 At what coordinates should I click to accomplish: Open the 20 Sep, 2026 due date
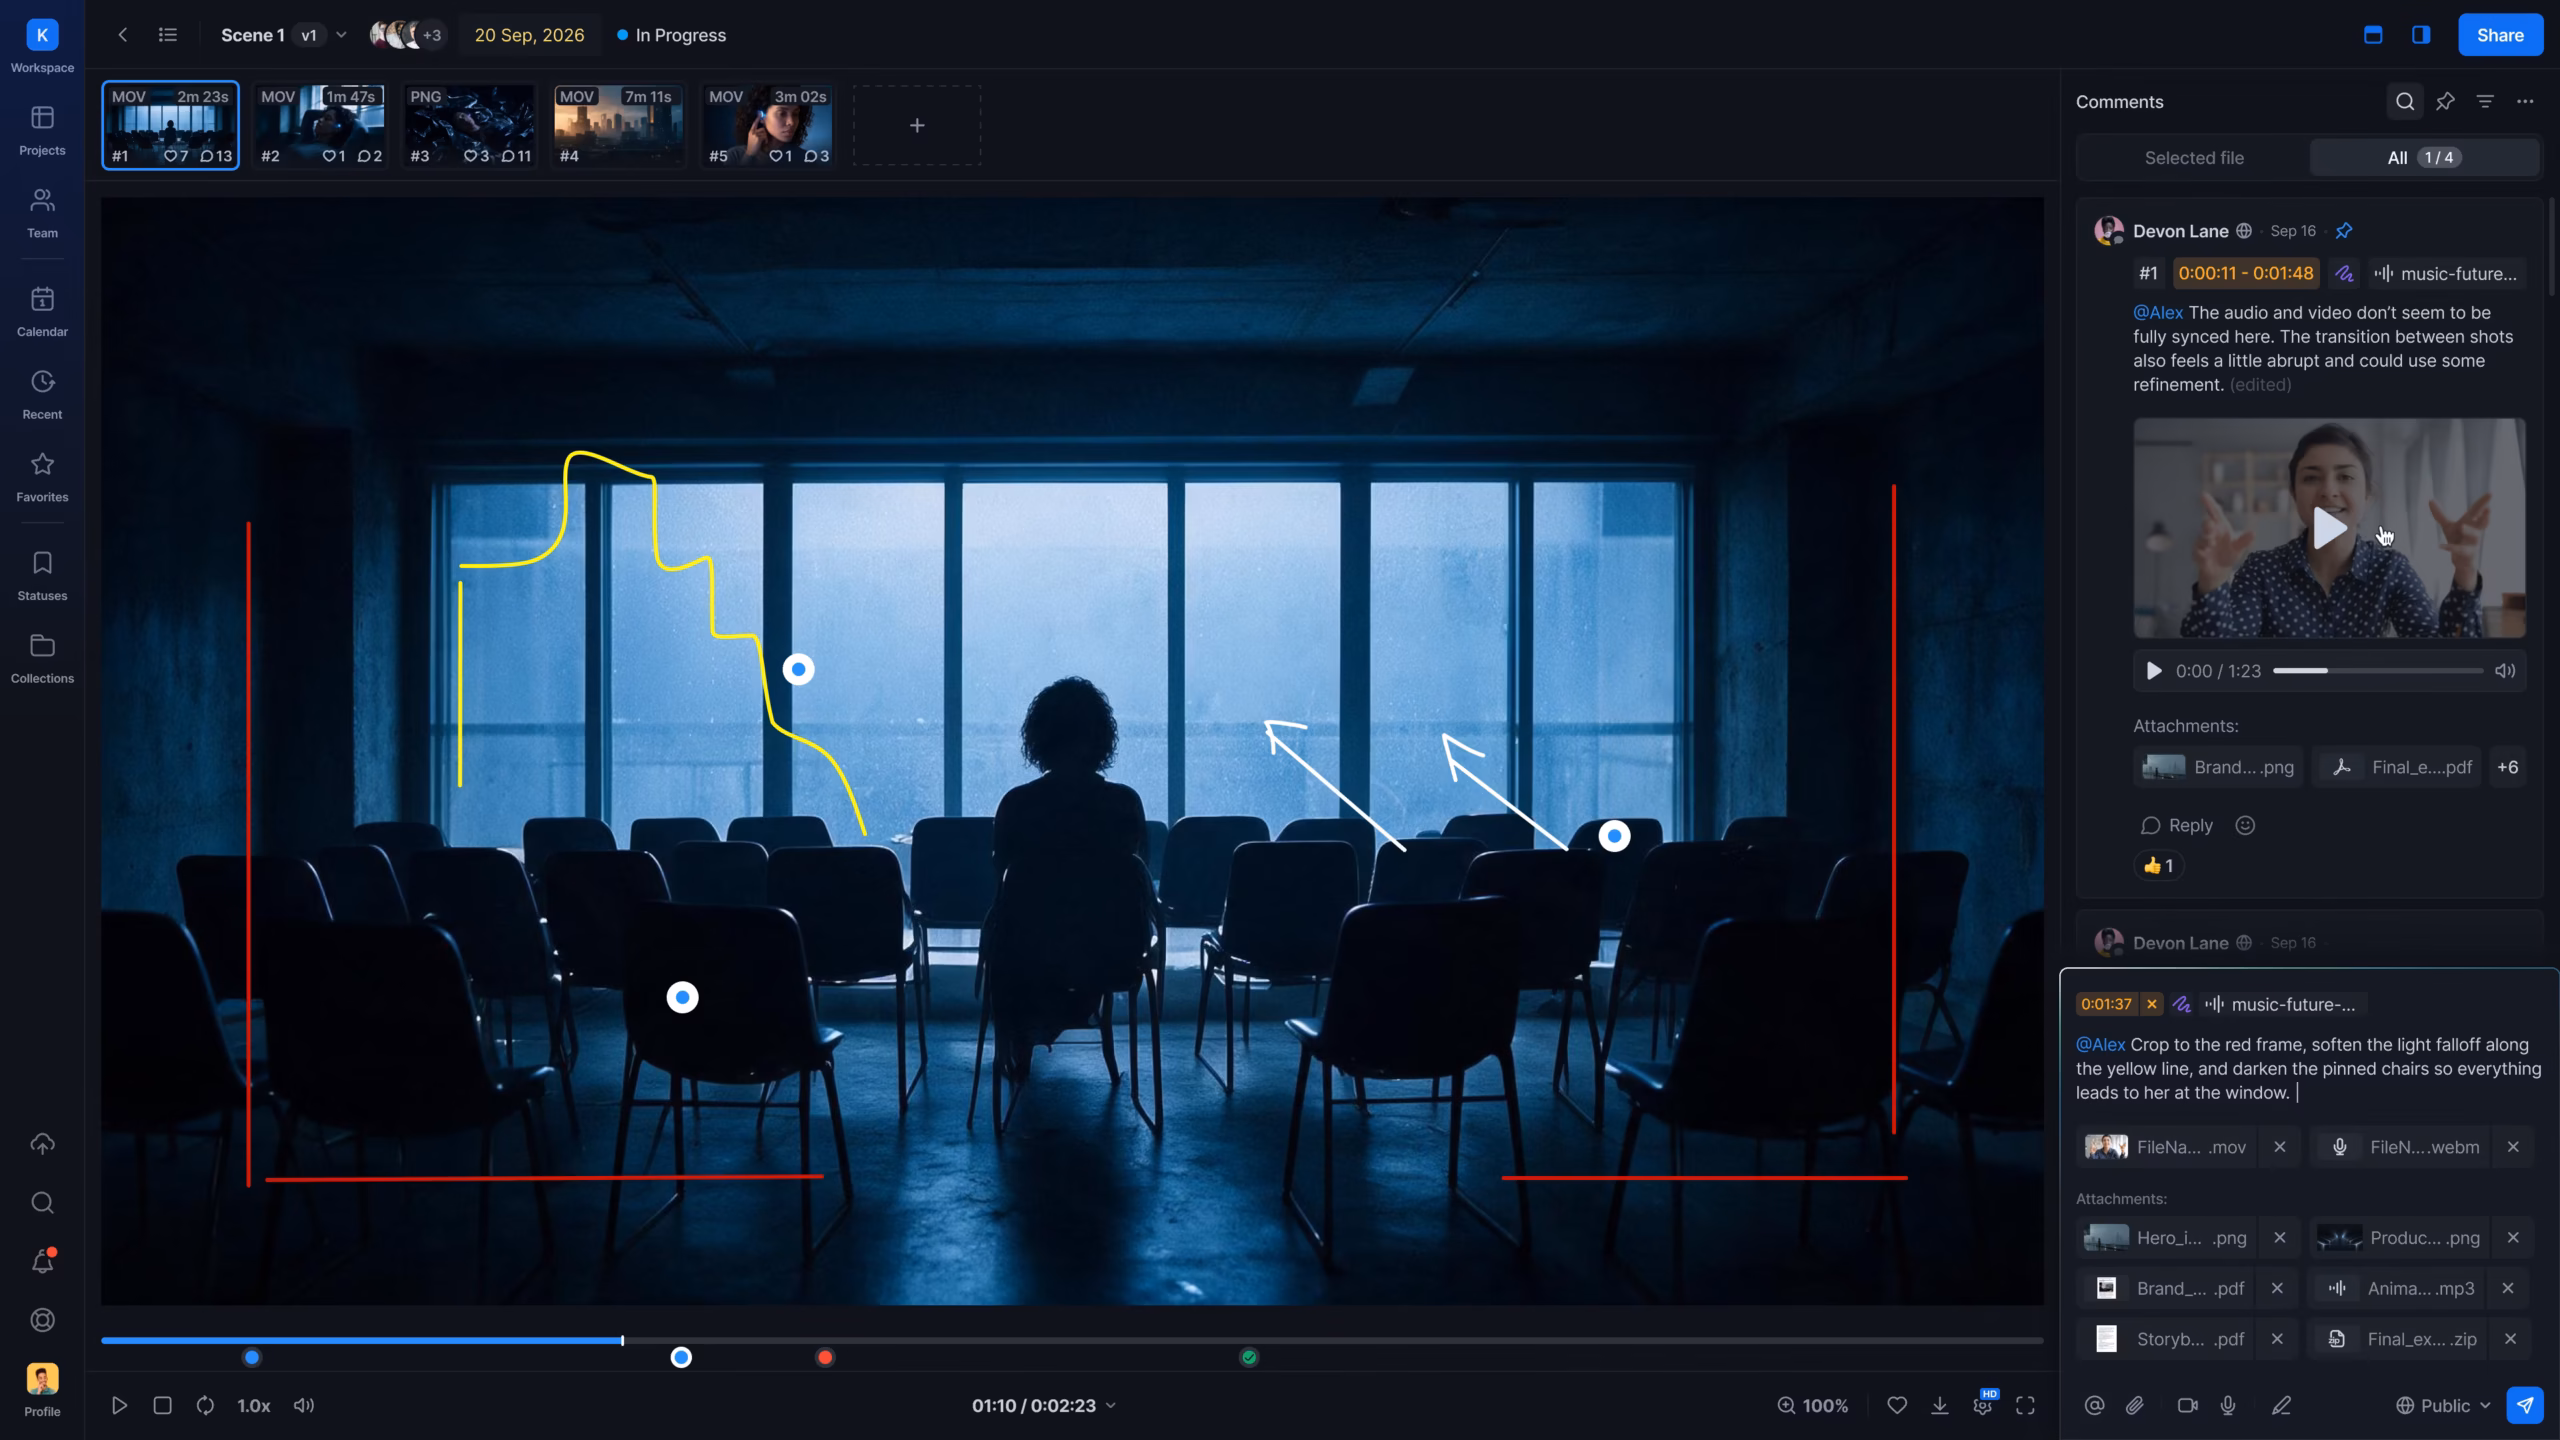529,35
